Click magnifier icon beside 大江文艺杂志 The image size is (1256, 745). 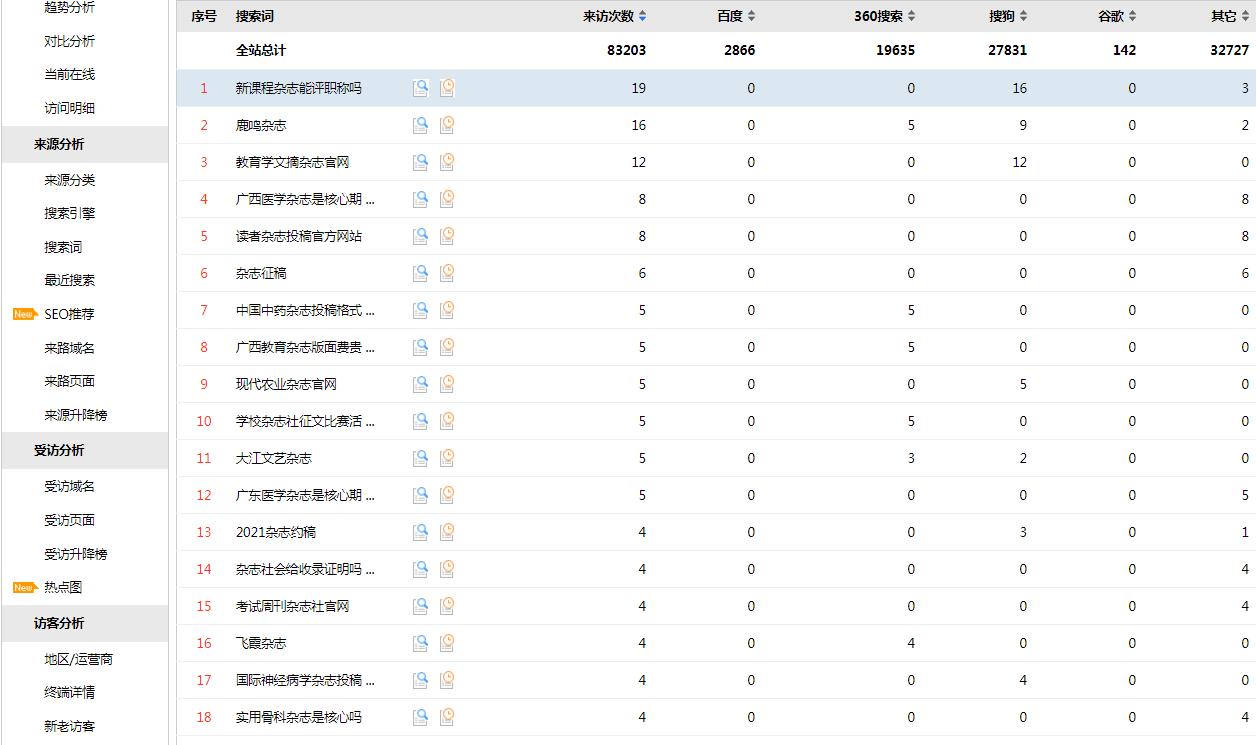[x=420, y=458]
